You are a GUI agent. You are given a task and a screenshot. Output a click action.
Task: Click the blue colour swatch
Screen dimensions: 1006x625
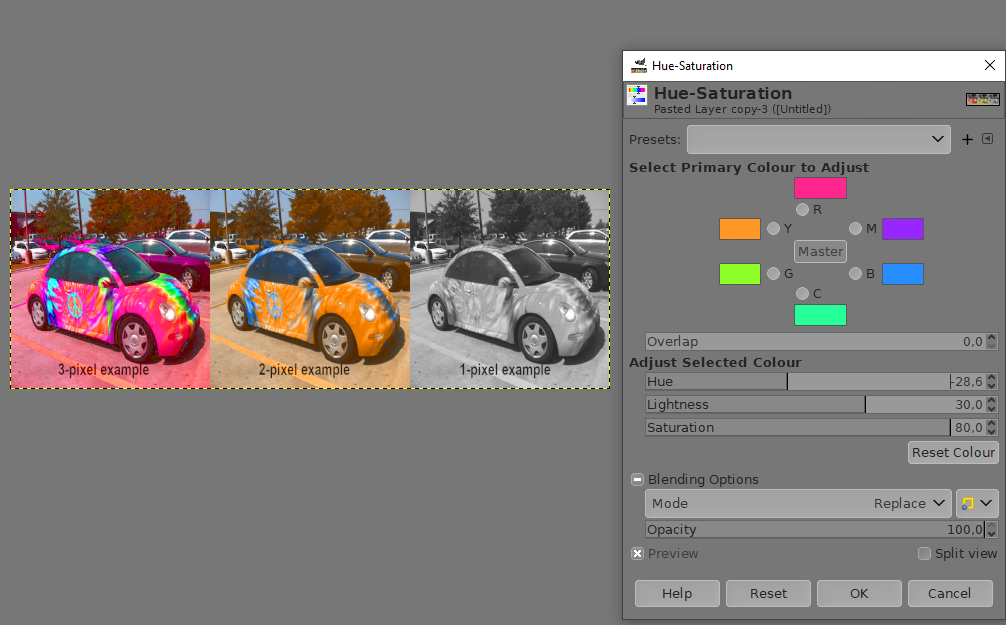pos(902,274)
